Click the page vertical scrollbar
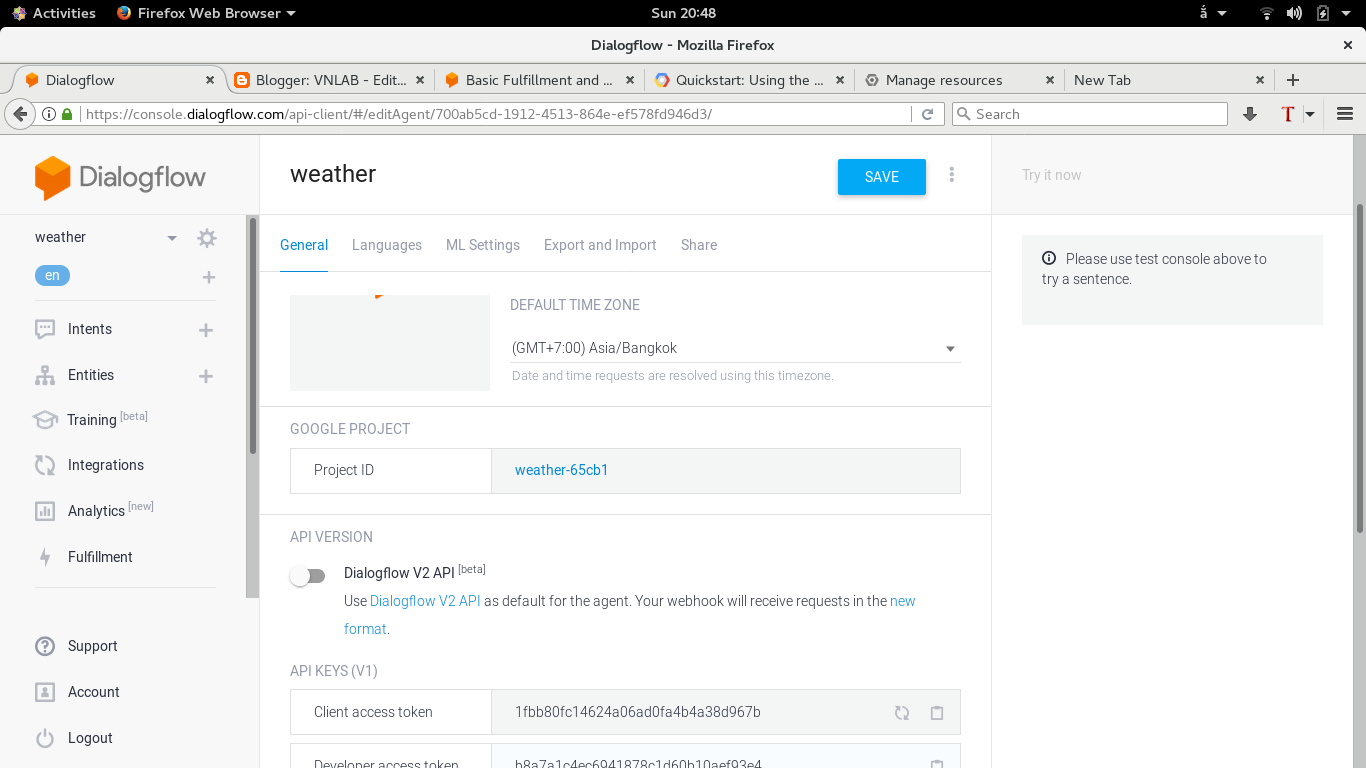Screen dimensions: 1366x768 tap(1359, 367)
